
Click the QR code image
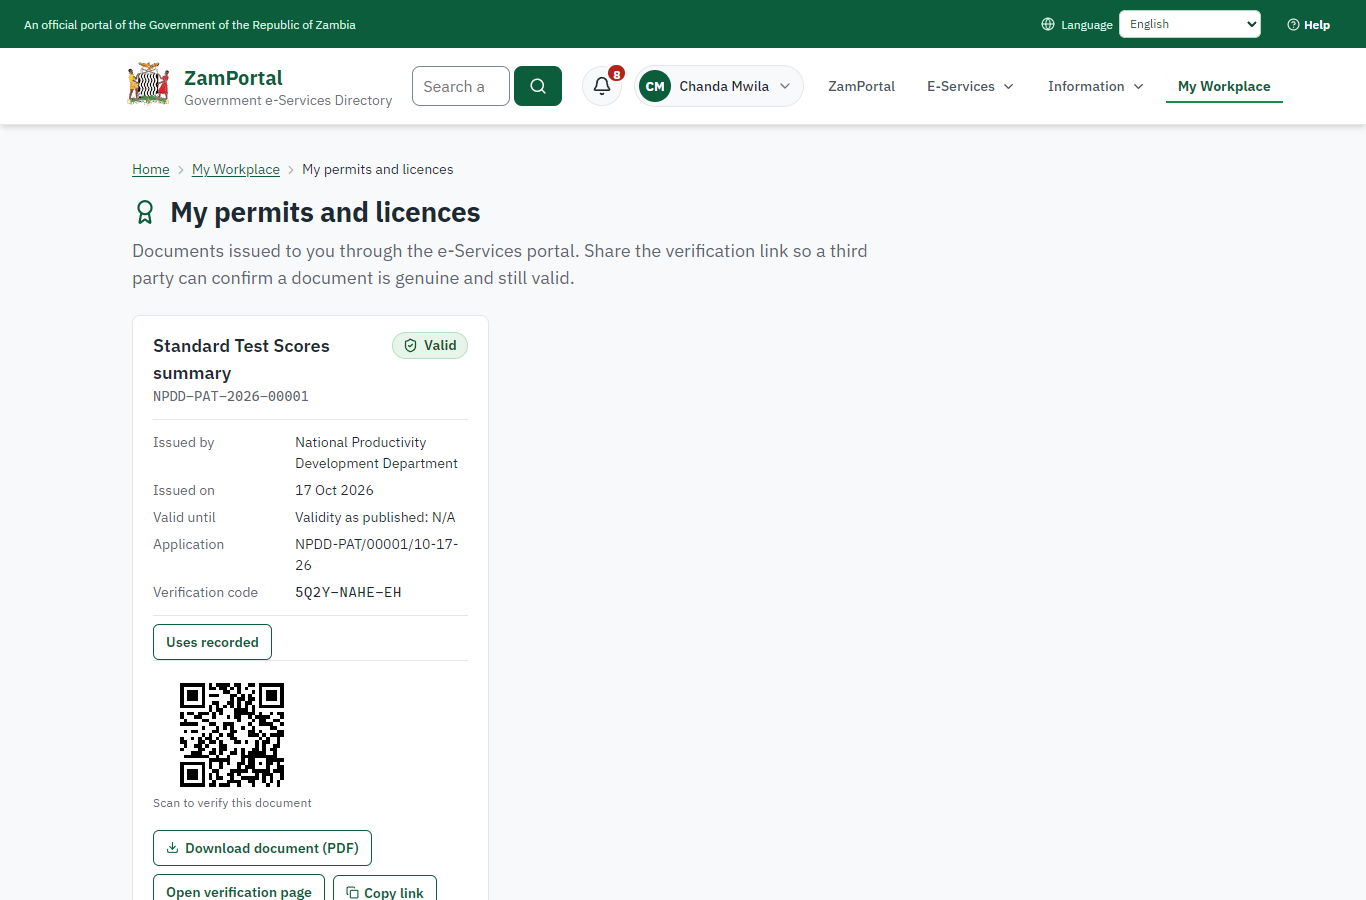pos(232,735)
